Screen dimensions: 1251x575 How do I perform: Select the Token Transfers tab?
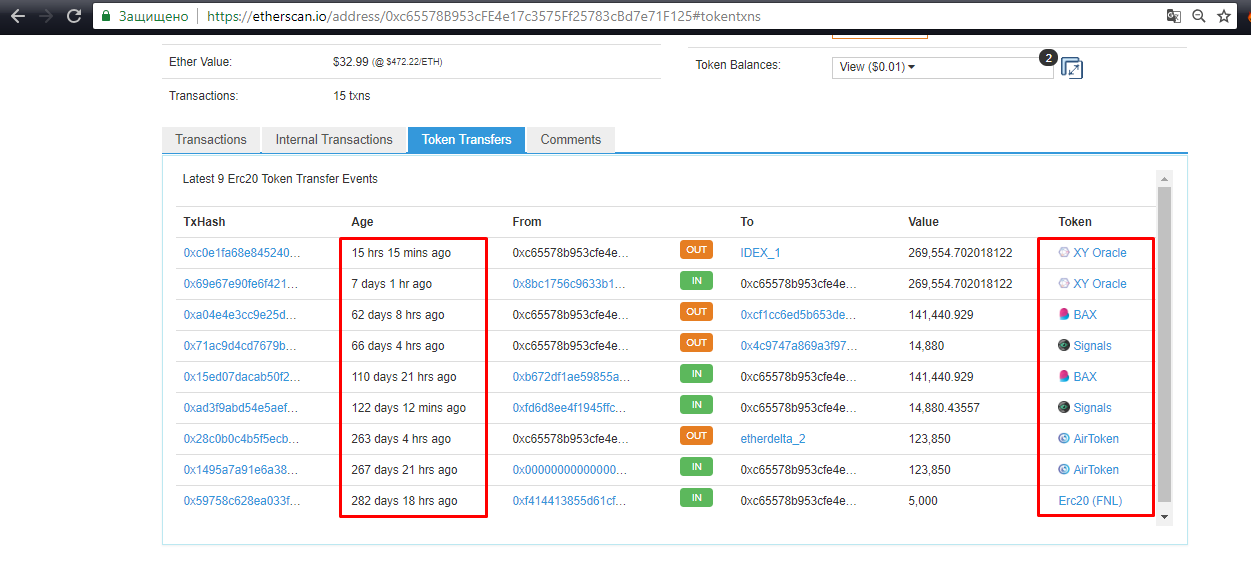click(x=467, y=140)
